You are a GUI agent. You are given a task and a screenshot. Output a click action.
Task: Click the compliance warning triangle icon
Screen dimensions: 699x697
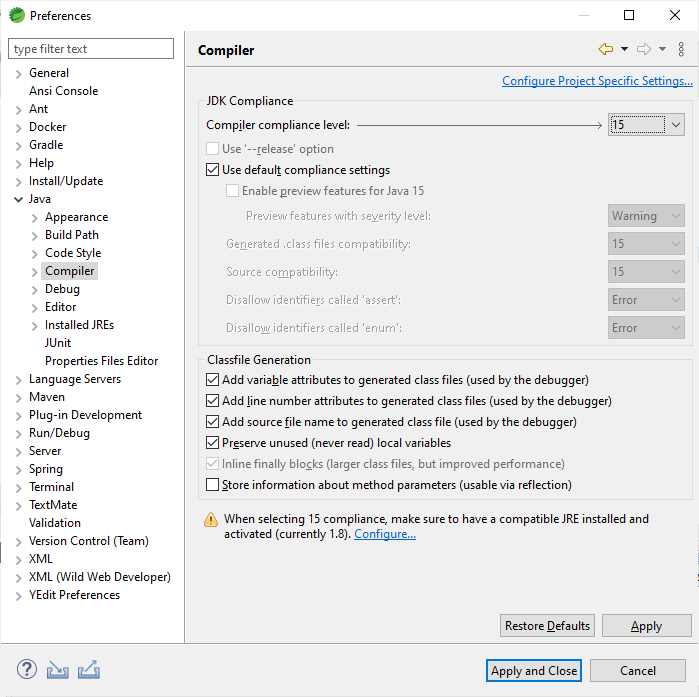coord(210,520)
